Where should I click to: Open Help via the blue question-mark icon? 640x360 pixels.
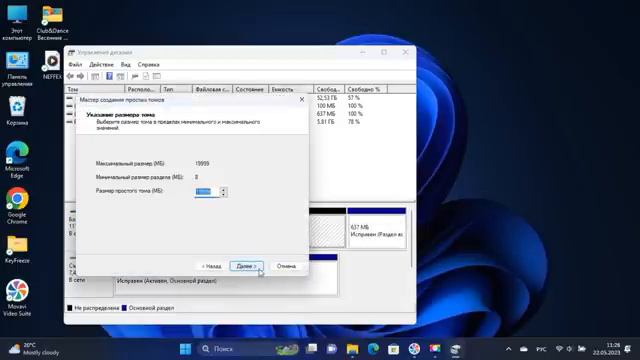click(109, 76)
